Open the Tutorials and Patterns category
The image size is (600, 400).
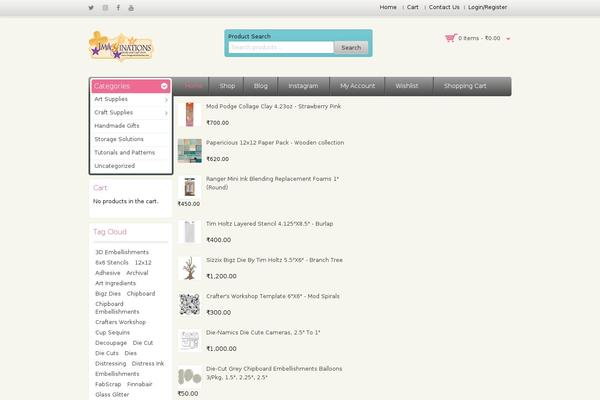pyautogui.click(x=125, y=153)
